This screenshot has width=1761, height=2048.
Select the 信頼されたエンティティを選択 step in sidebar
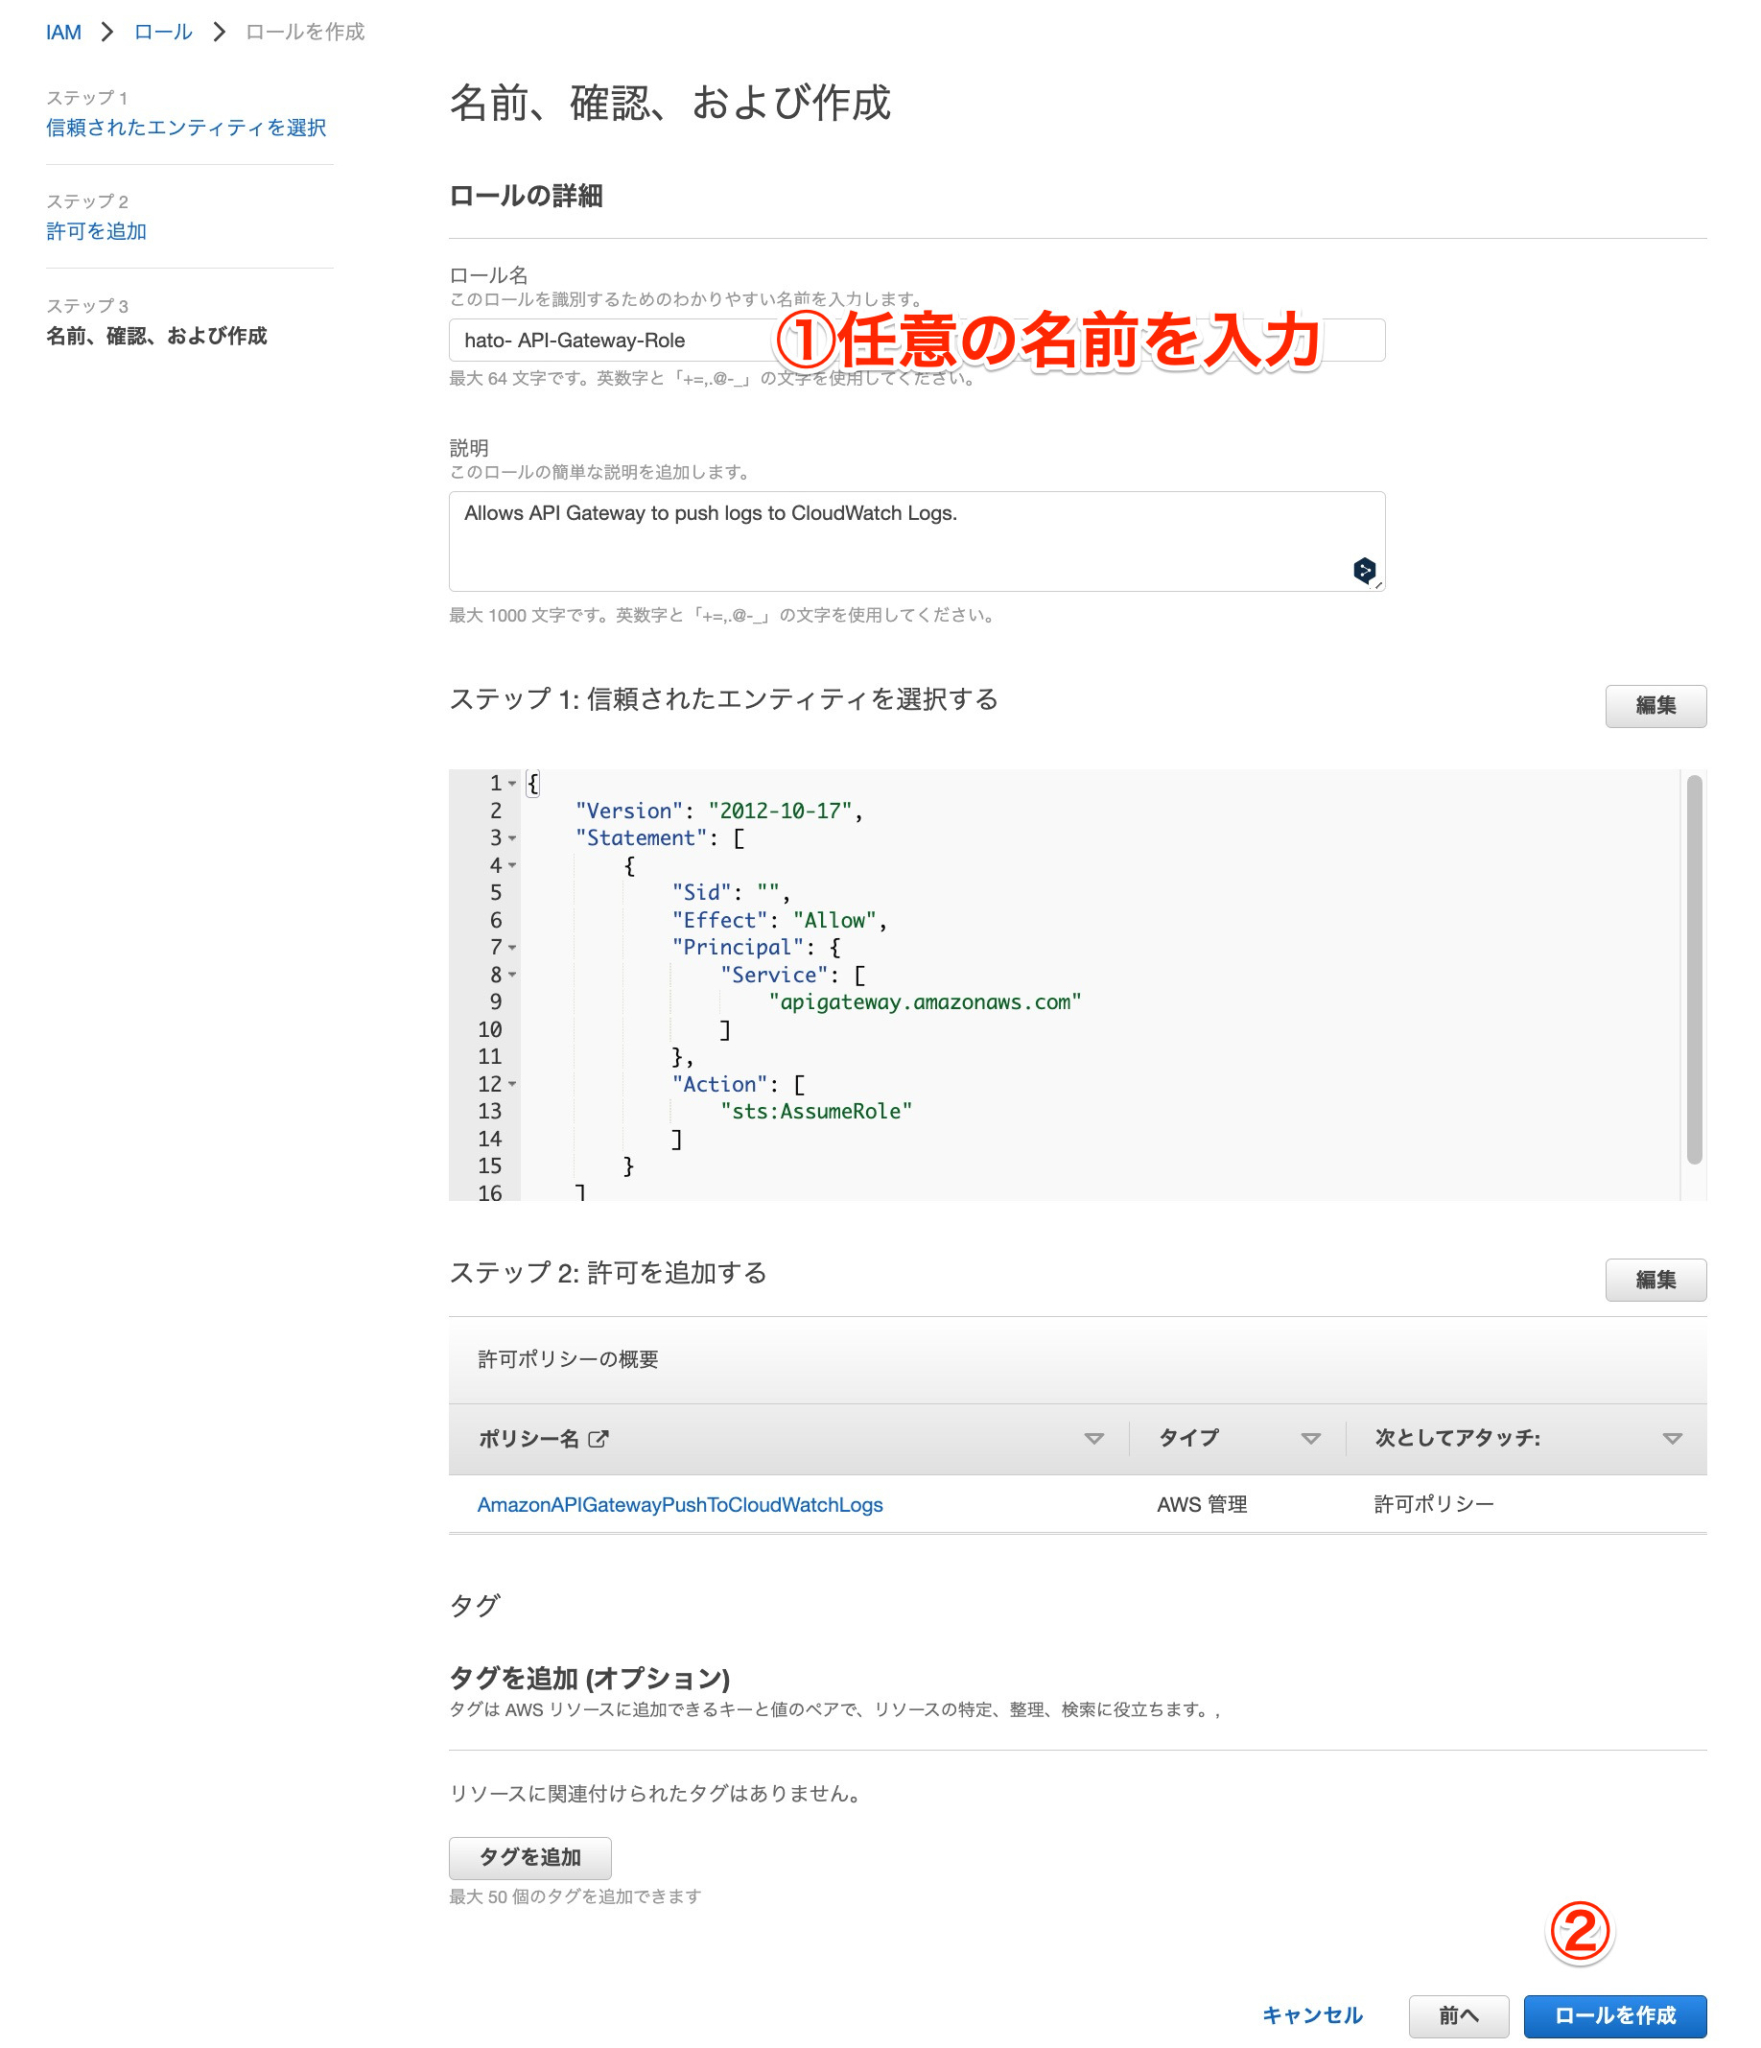point(186,127)
